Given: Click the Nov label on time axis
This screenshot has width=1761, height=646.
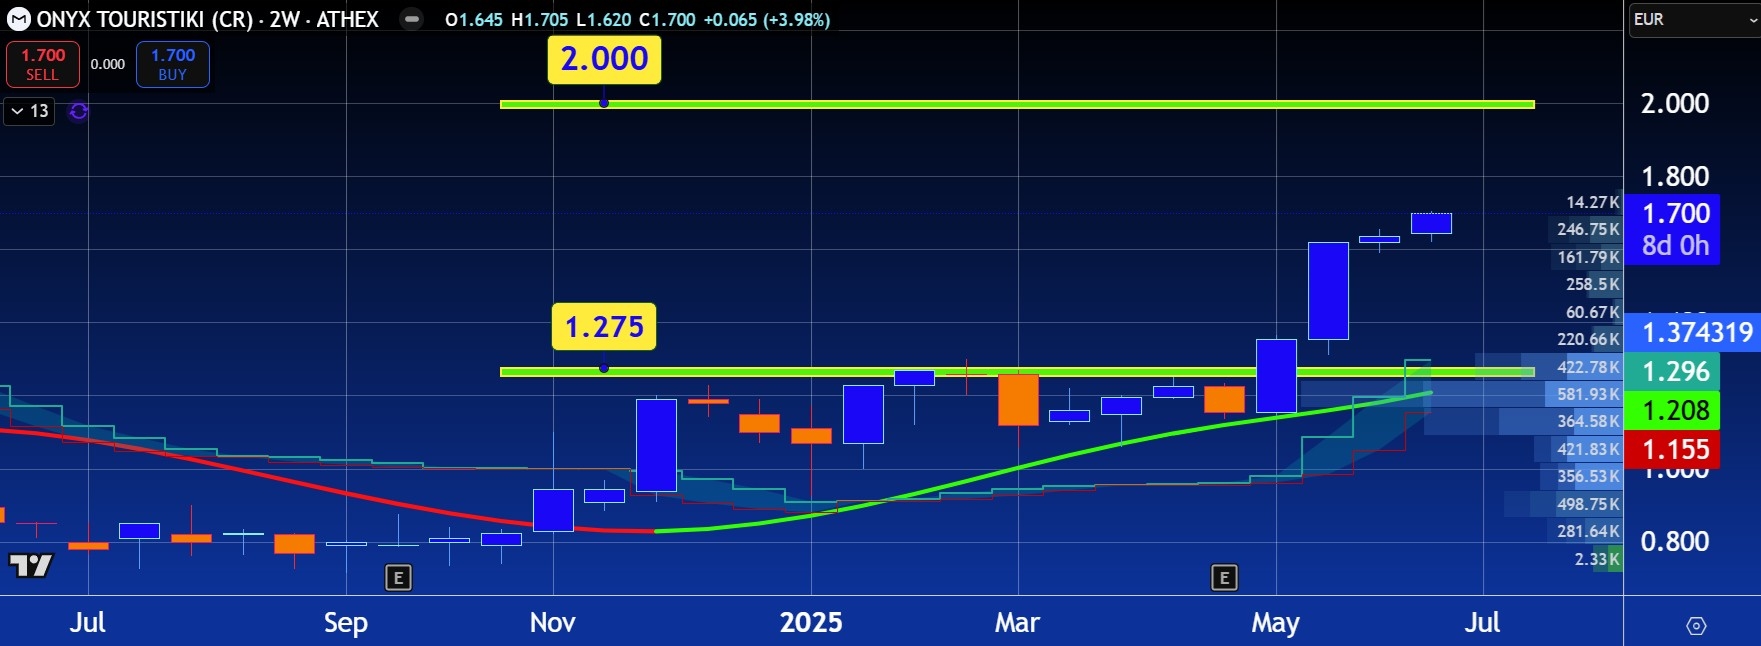Looking at the screenshot, I should pyautogui.click(x=552, y=622).
